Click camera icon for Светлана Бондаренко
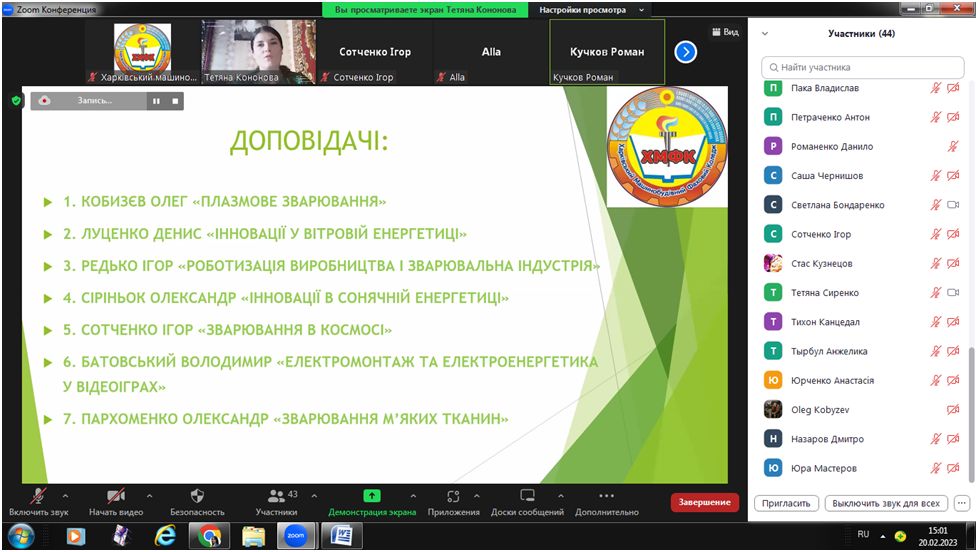The height and width of the screenshot is (552, 978). [x=953, y=205]
